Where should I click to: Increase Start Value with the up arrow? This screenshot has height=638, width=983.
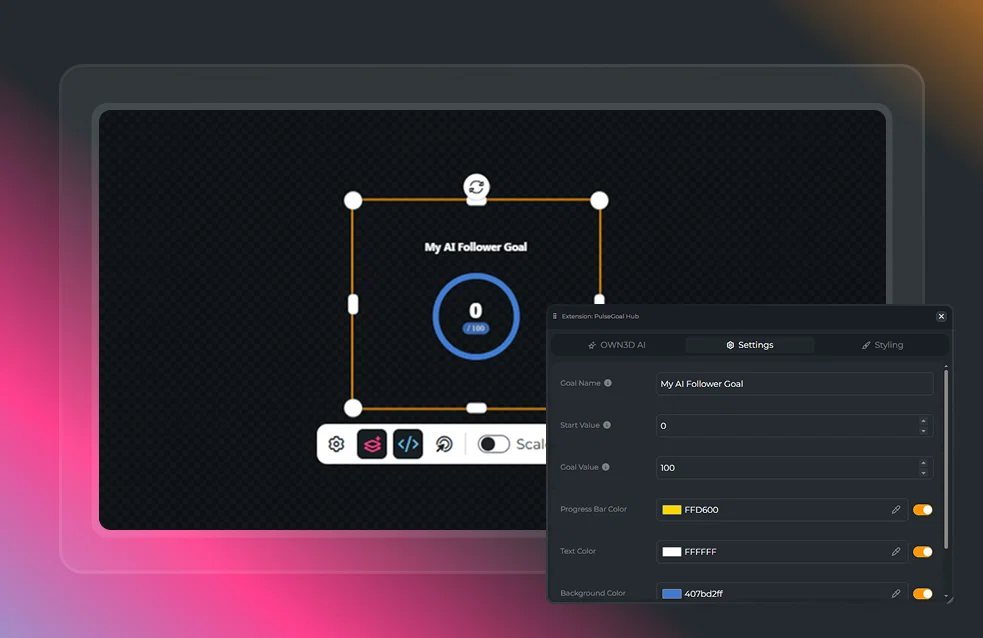point(923,421)
